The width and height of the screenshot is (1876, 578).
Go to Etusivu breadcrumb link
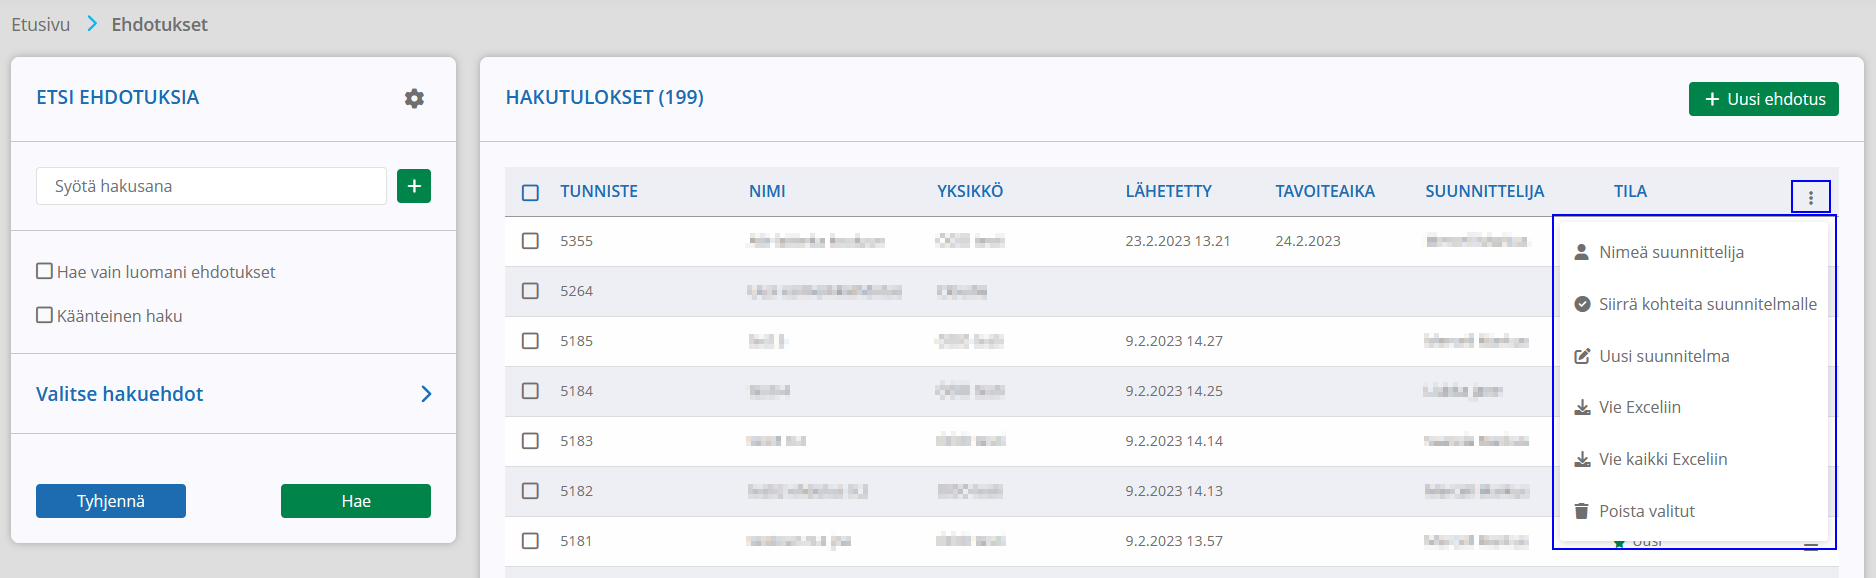(41, 24)
